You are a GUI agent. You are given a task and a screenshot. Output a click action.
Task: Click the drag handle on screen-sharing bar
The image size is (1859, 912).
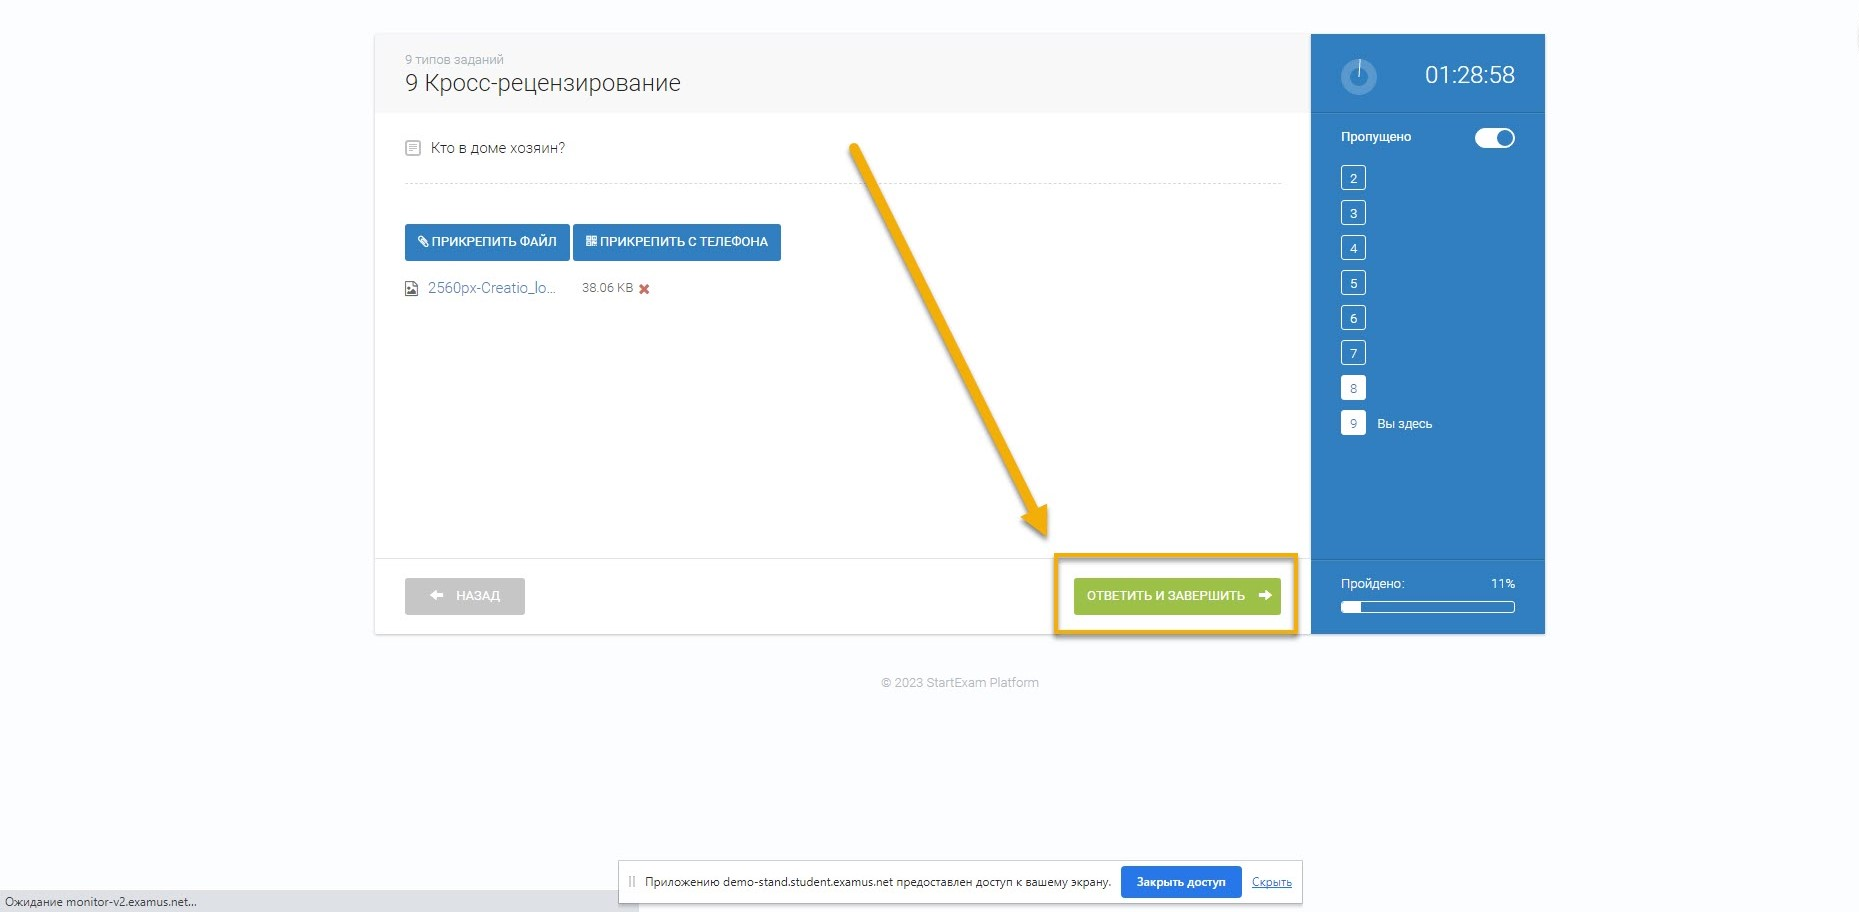(631, 882)
